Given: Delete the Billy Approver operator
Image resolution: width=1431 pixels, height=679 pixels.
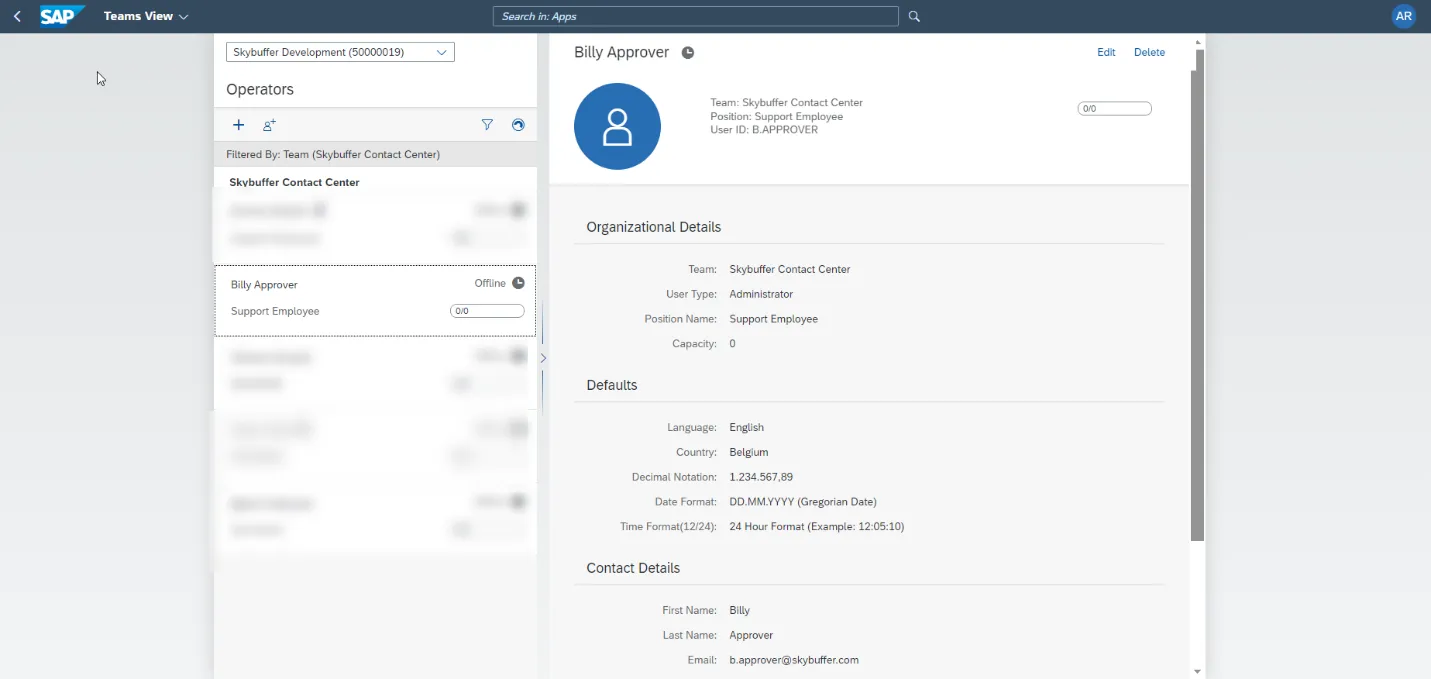Looking at the screenshot, I should coord(1149,52).
